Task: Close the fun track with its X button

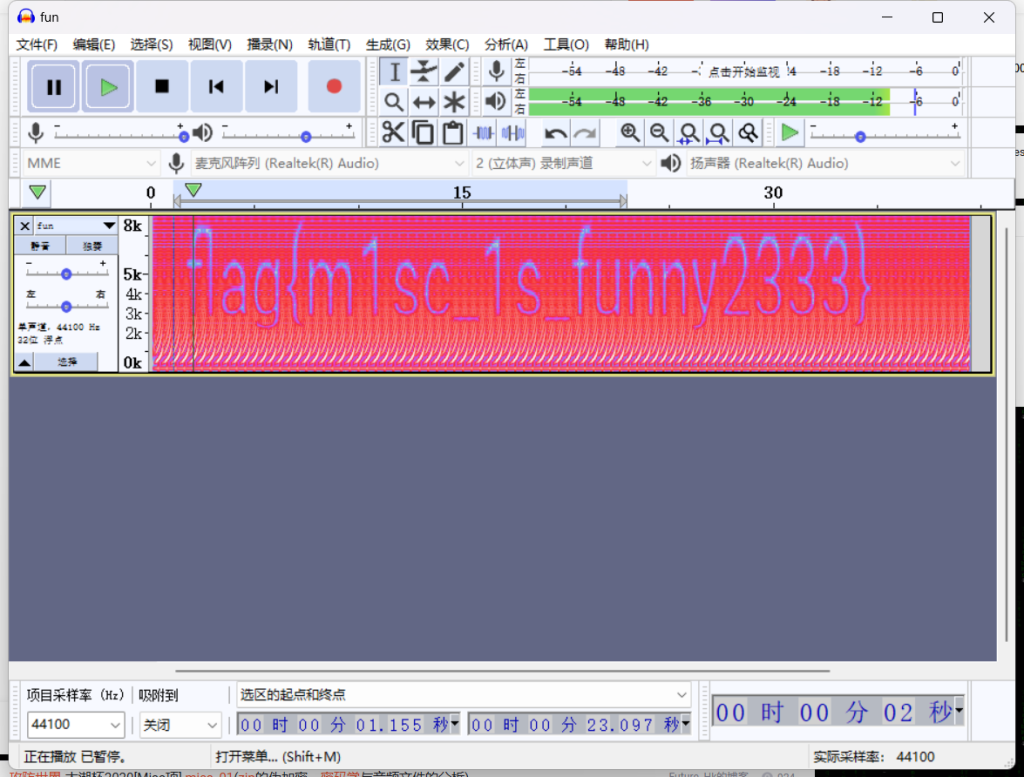Action: click(25, 226)
